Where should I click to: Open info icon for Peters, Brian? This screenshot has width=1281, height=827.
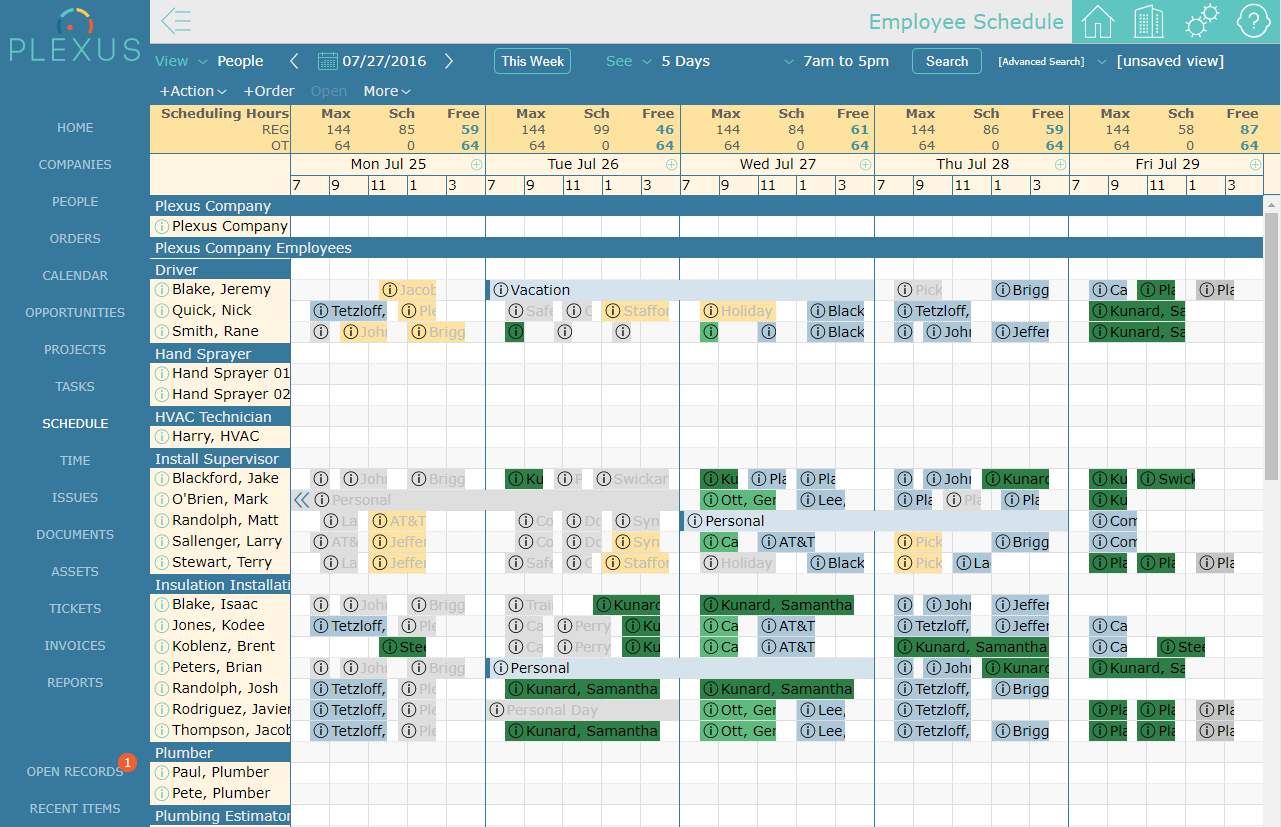pyautogui.click(x=162, y=667)
